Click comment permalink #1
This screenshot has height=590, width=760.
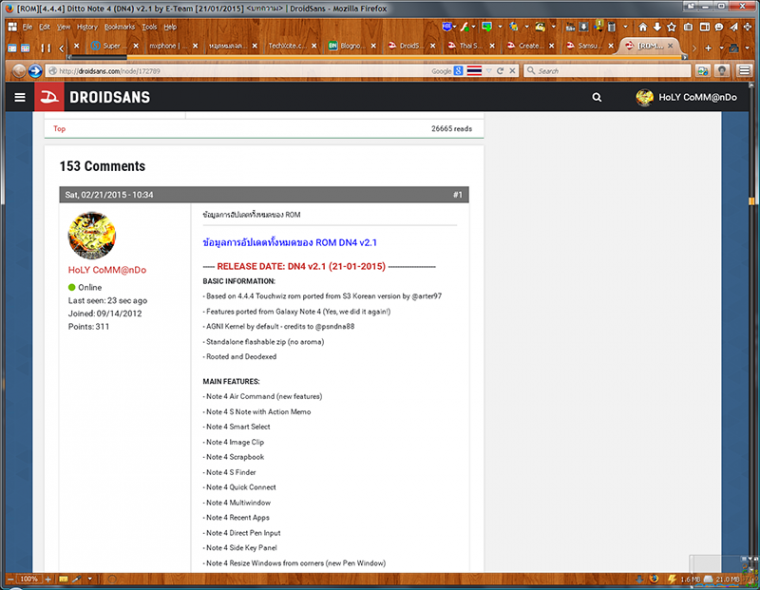point(458,195)
